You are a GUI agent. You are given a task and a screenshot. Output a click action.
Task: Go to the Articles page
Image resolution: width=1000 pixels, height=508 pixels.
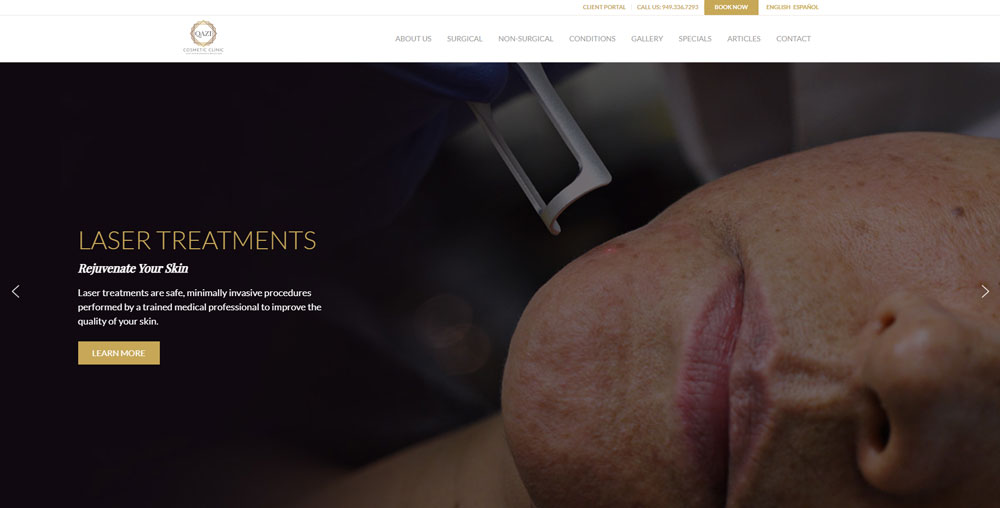744,39
